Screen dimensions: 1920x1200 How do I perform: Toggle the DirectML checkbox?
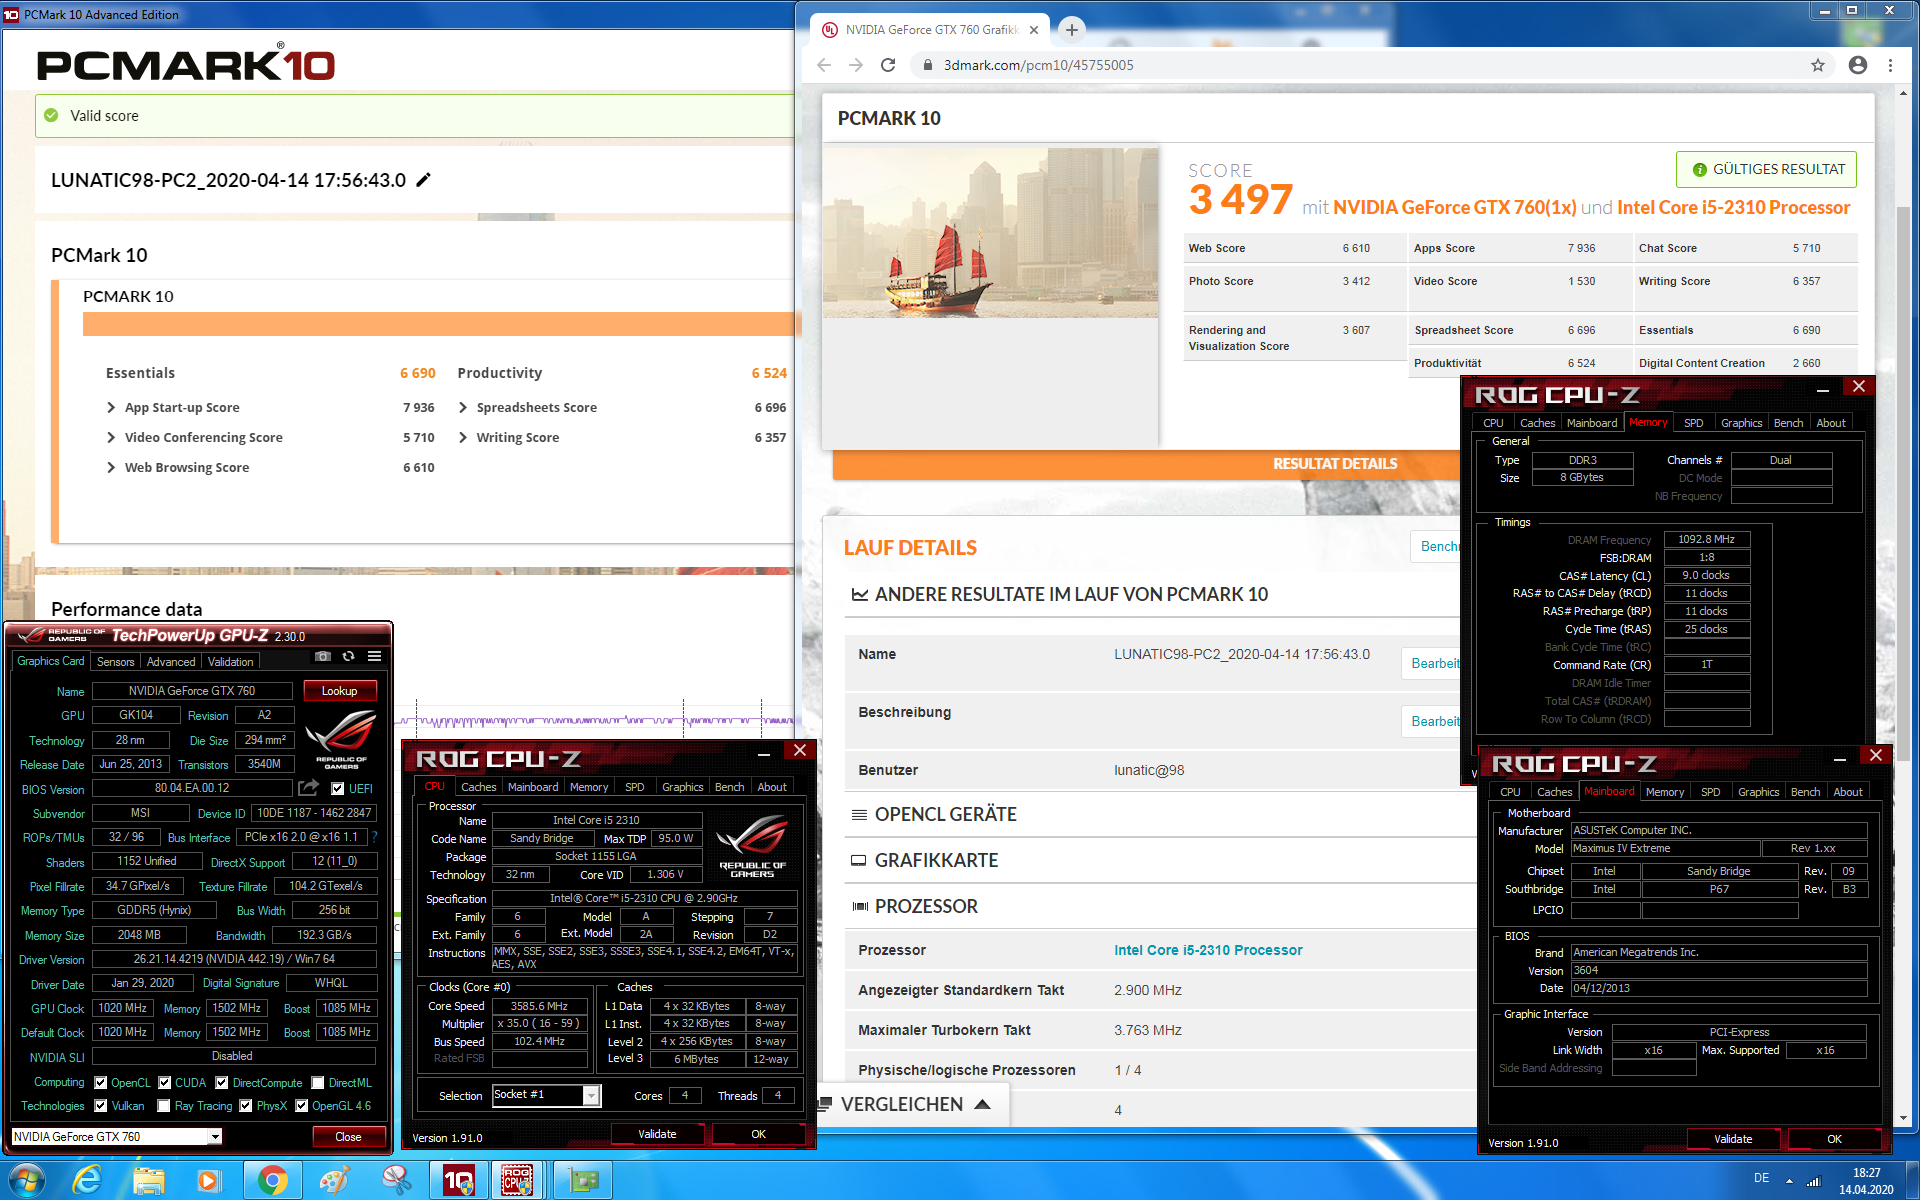(x=318, y=1082)
